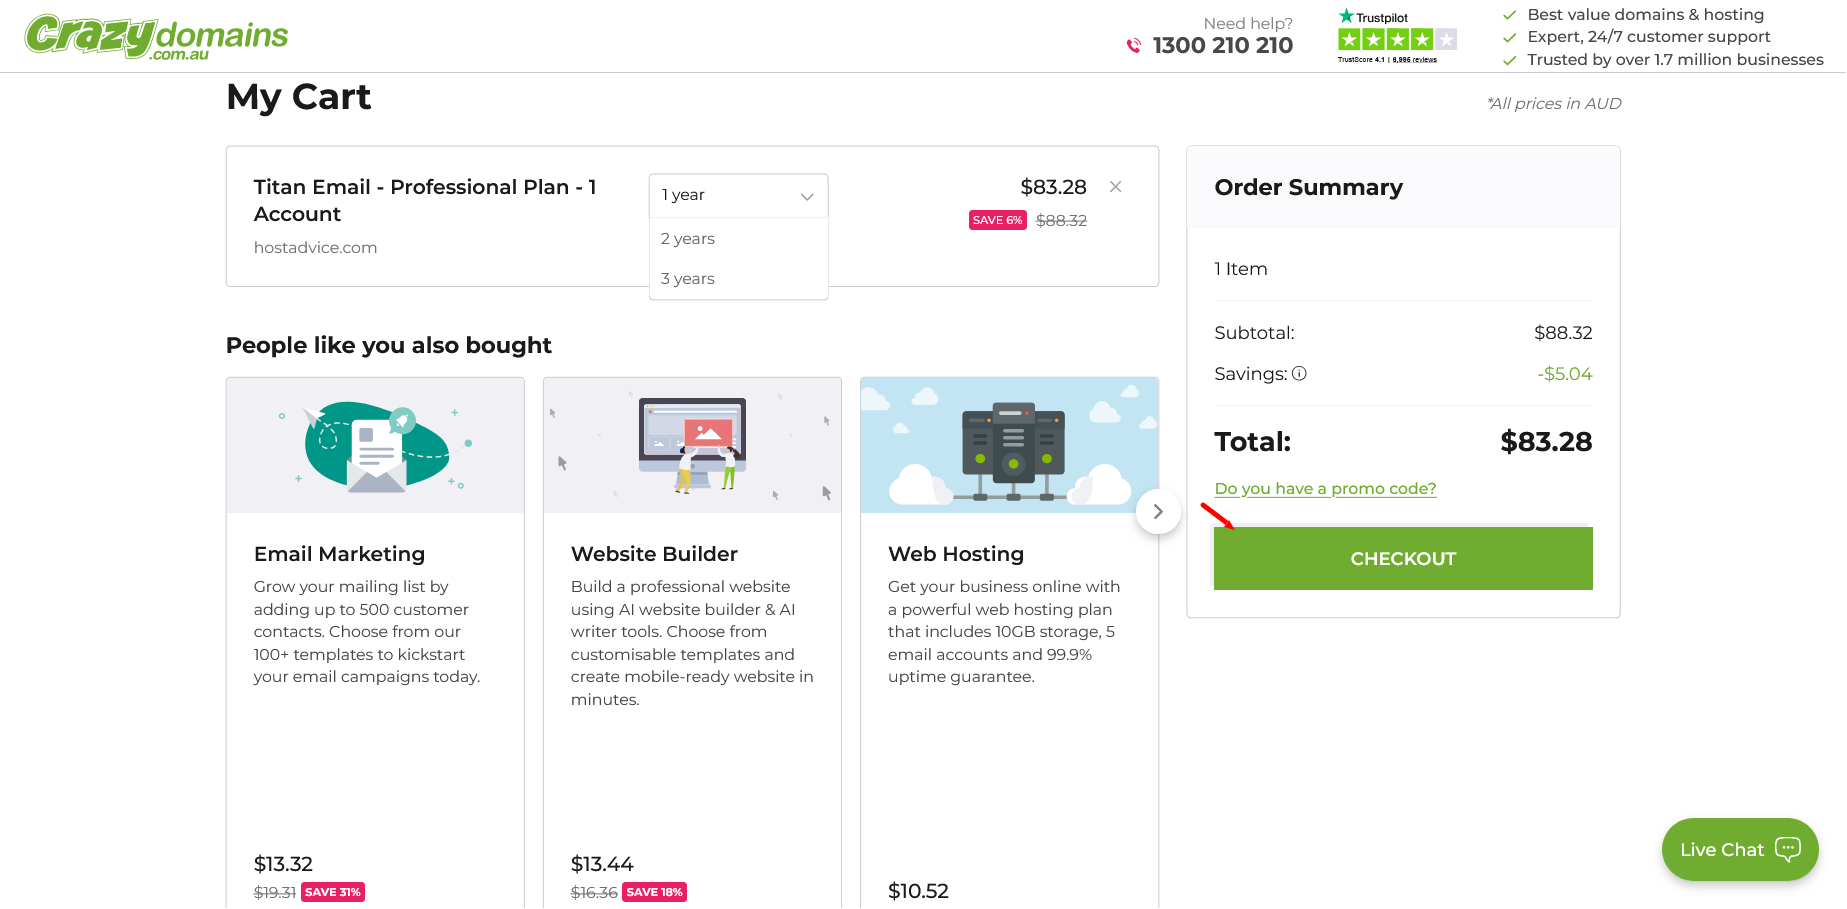Click the Website Builder title
Image resolution: width=1847 pixels, height=909 pixels.
click(x=654, y=554)
